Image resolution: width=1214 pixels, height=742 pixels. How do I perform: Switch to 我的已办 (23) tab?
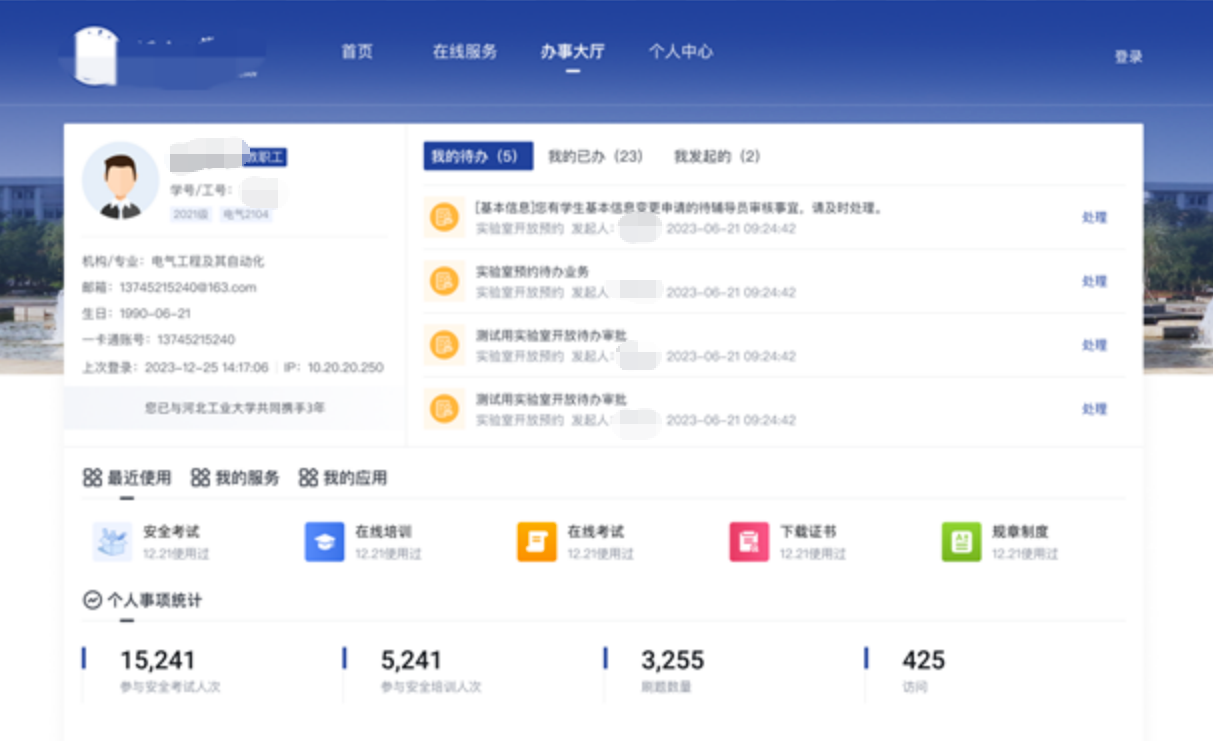coord(595,157)
